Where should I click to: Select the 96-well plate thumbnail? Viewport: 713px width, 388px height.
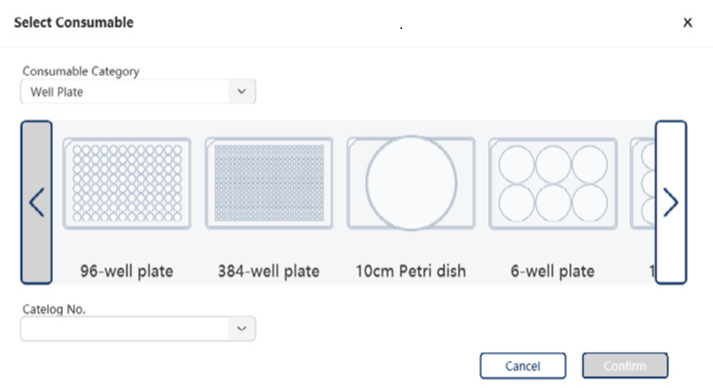(x=127, y=183)
